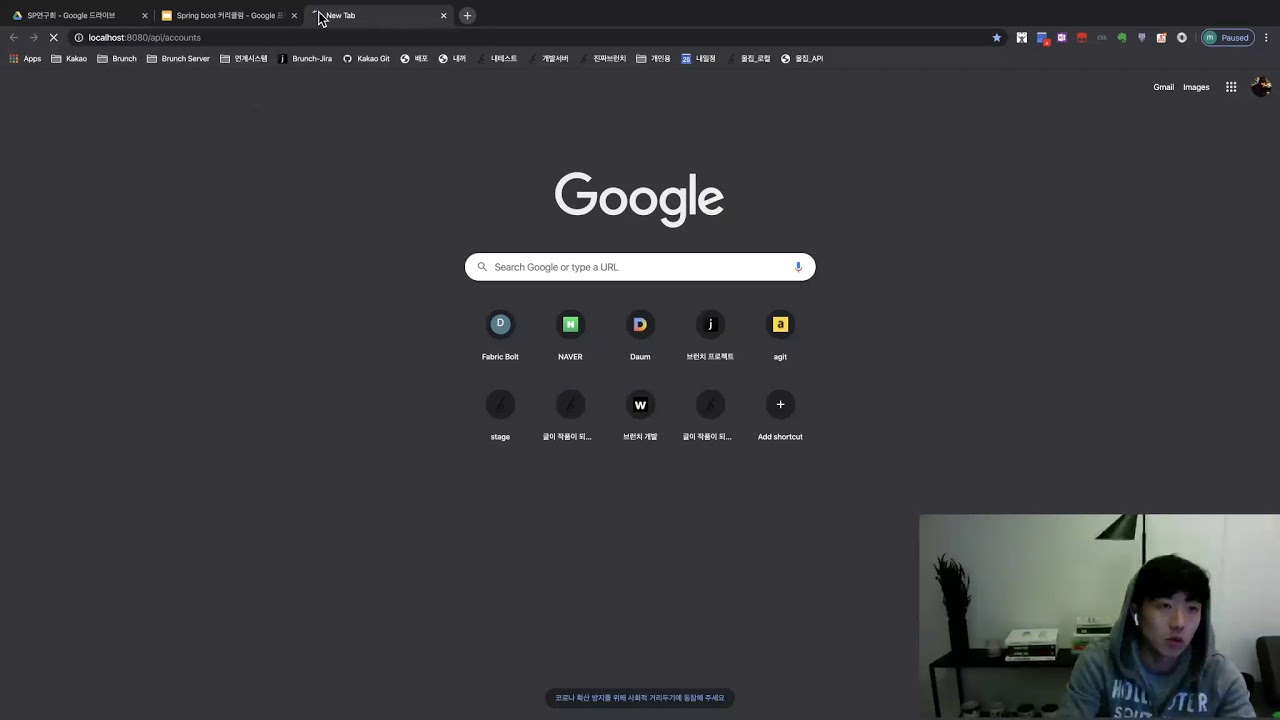The image size is (1280, 720).
Task: Open the 진짜브런치 bookmark
Action: pyautogui.click(x=602, y=59)
